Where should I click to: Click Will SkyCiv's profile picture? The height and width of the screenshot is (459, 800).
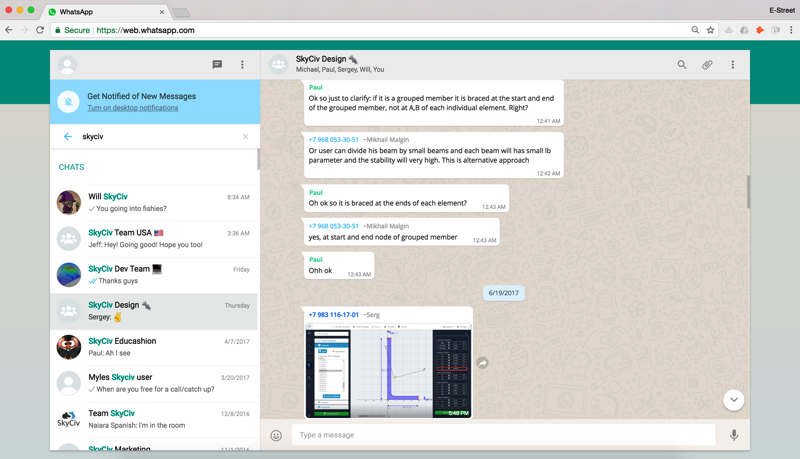point(69,202)
